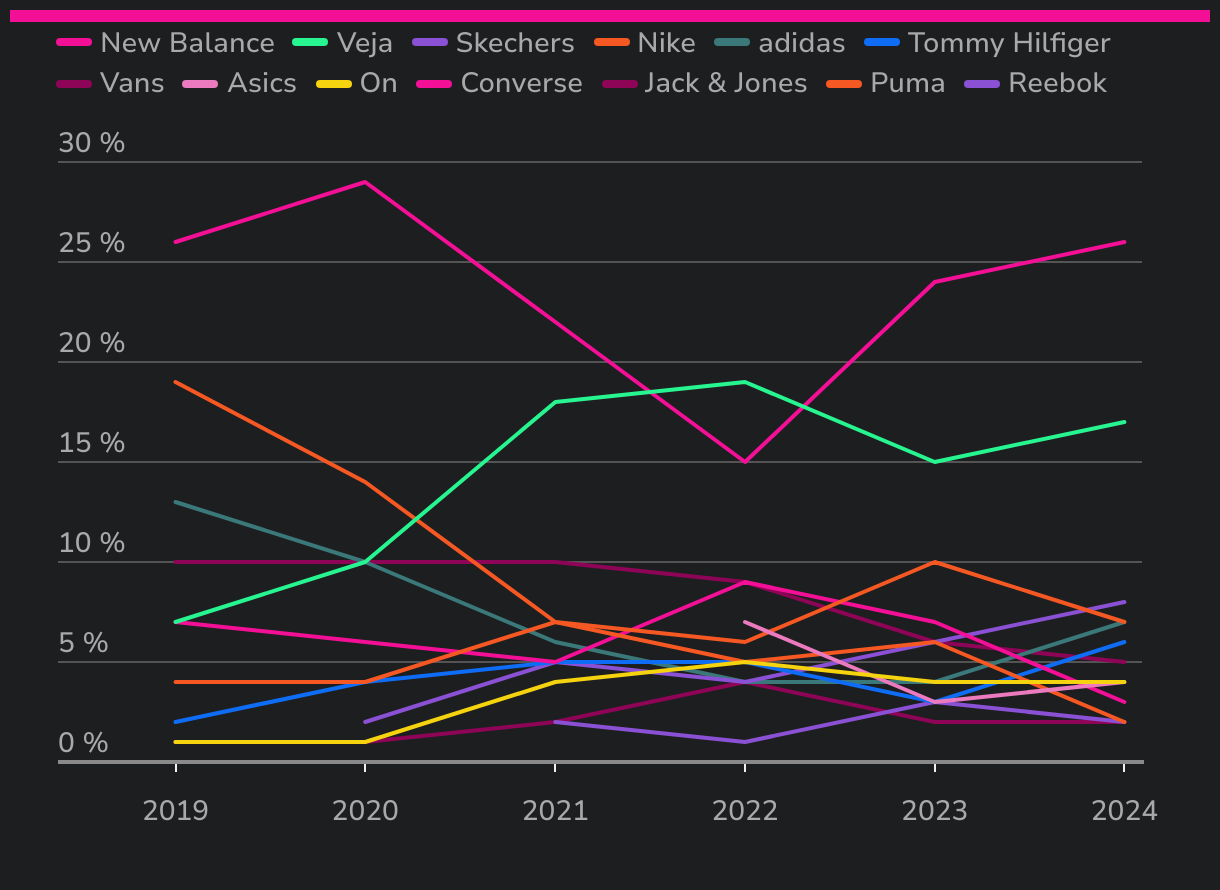
Task: Hide the adidas series from the chart
Action: tap(801, 43)
